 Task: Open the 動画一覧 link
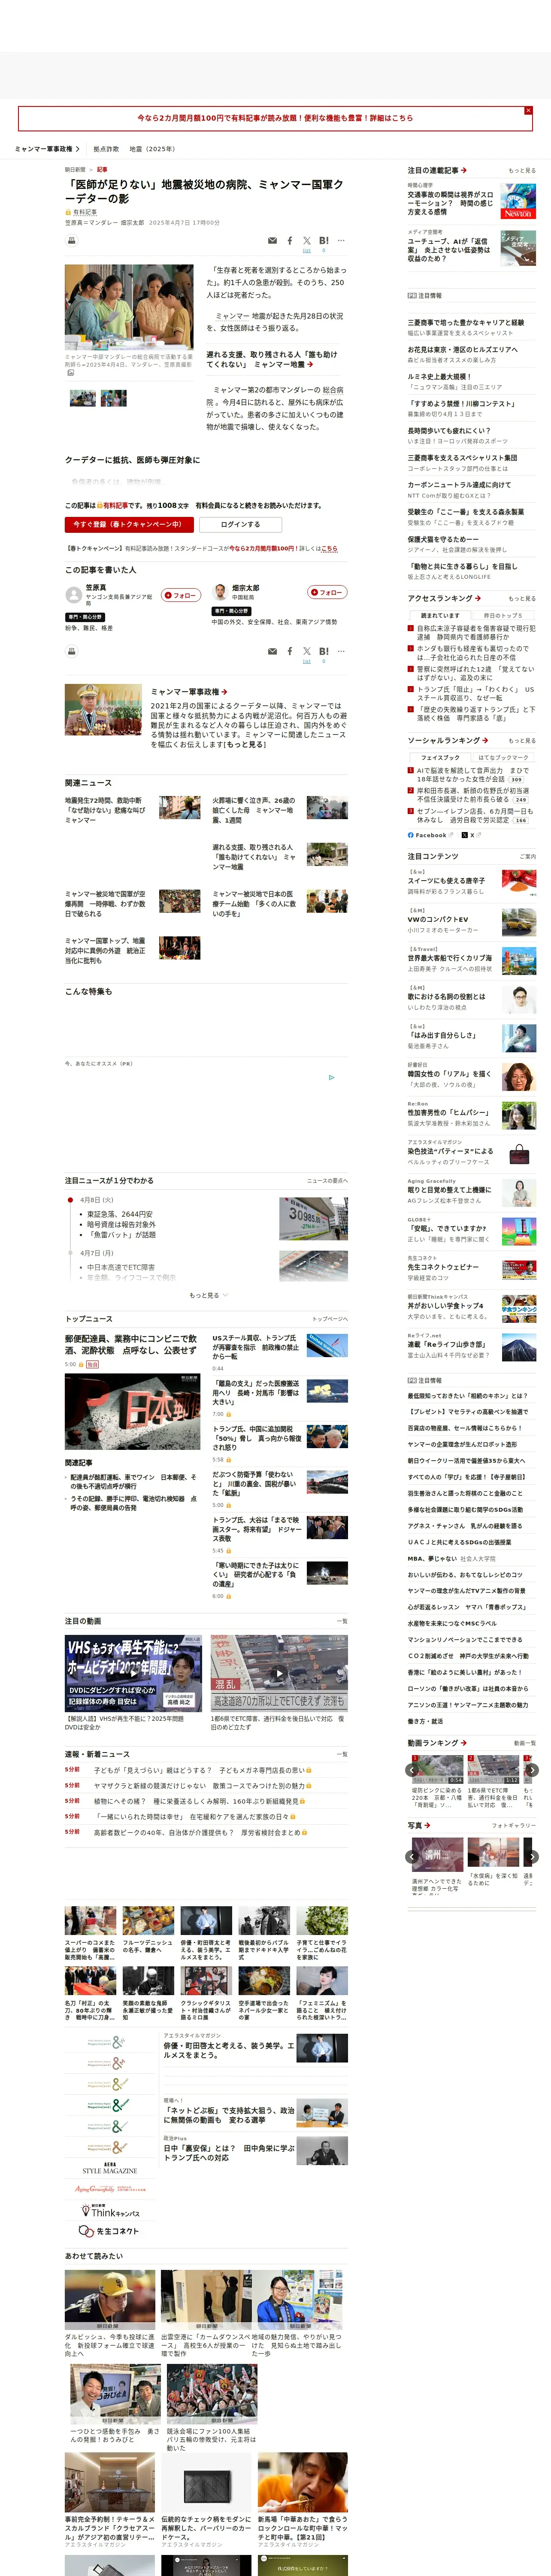524,1743
